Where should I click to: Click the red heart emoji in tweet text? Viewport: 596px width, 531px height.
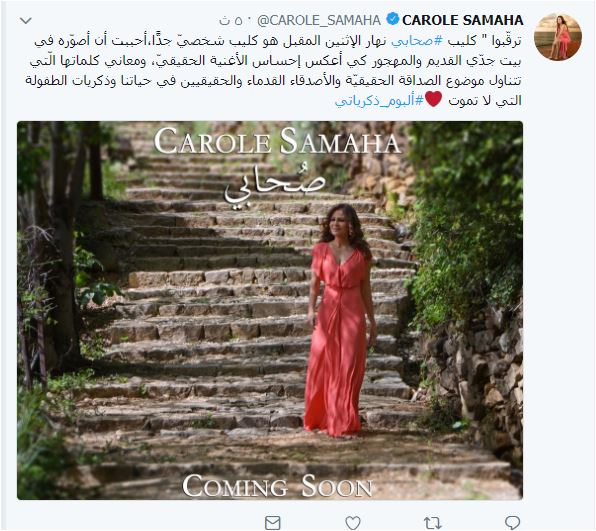(433, 99)
